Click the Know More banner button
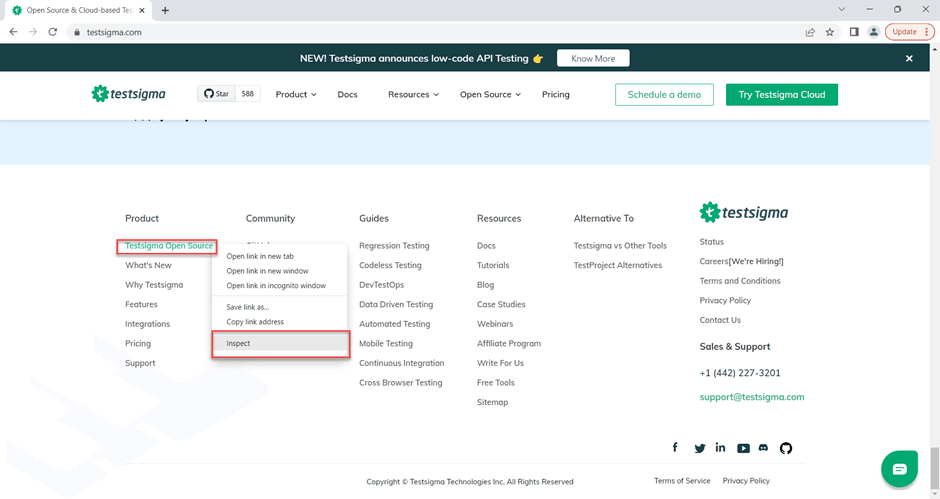The width and height of the screenshot is (940, 499). (593, 58)
